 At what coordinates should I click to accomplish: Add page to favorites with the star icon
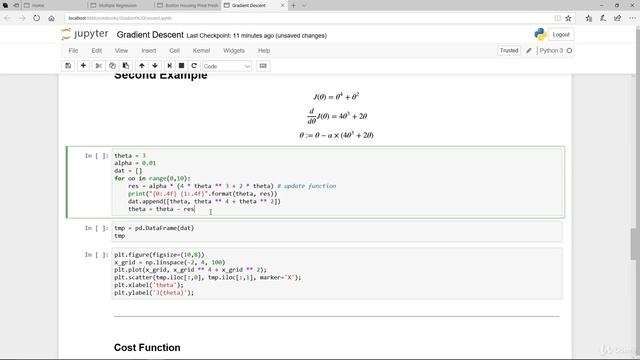[x=569, y=18]
